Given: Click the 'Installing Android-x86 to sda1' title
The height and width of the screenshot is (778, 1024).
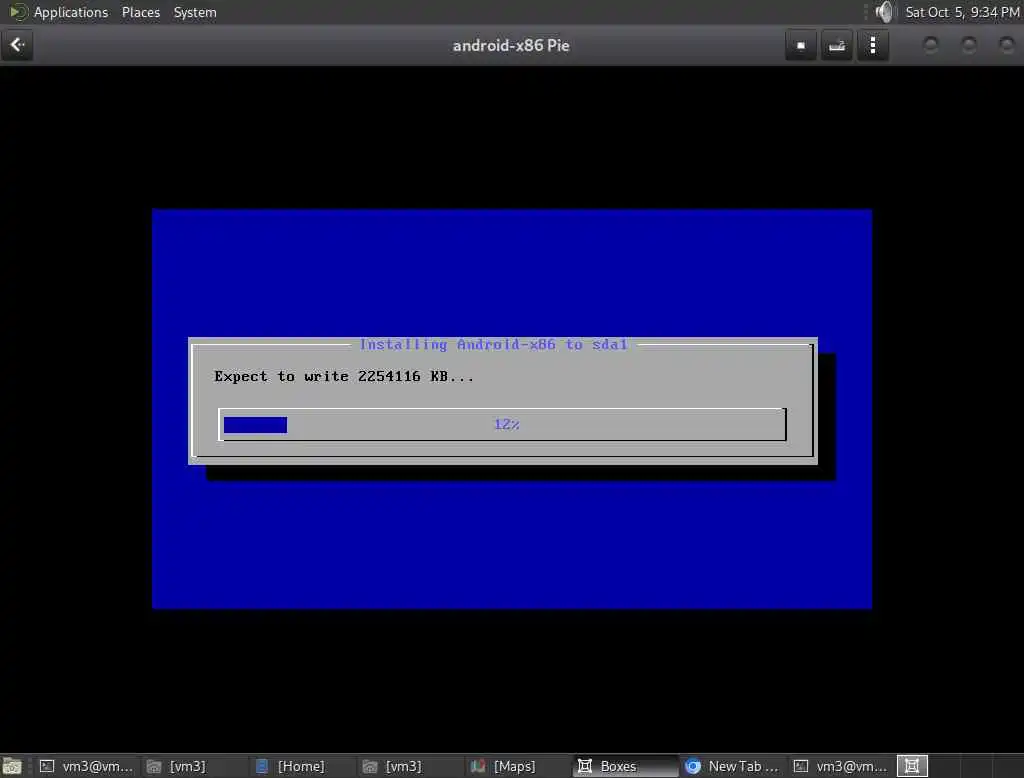Looking at the screenshot, I should click(x=493, y=344).
